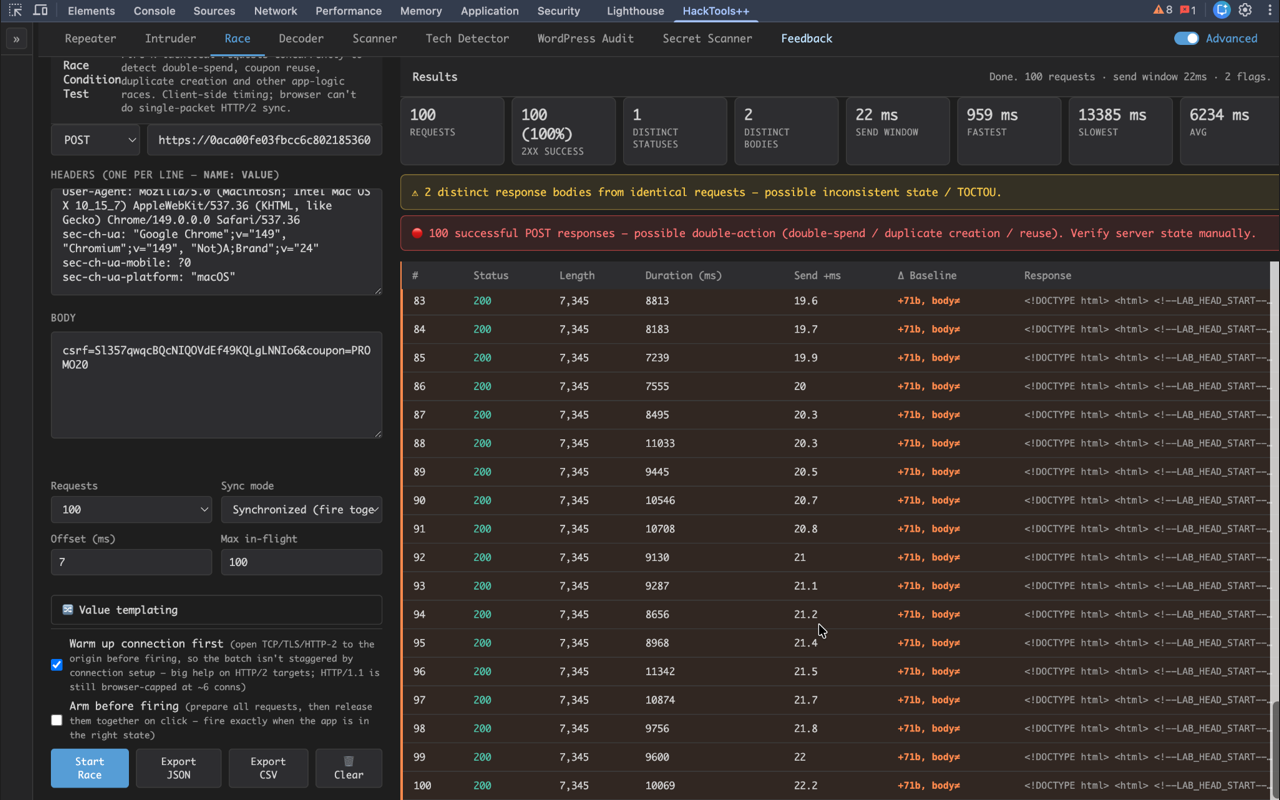Click inside the Headers textarea
The image size is (1280, 800).
pos(216,241)
